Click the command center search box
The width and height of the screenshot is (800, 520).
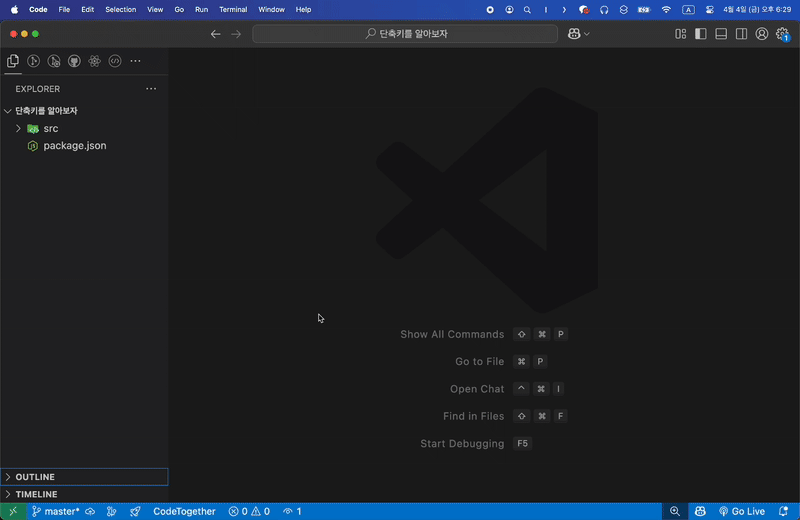tap(405, 34)
